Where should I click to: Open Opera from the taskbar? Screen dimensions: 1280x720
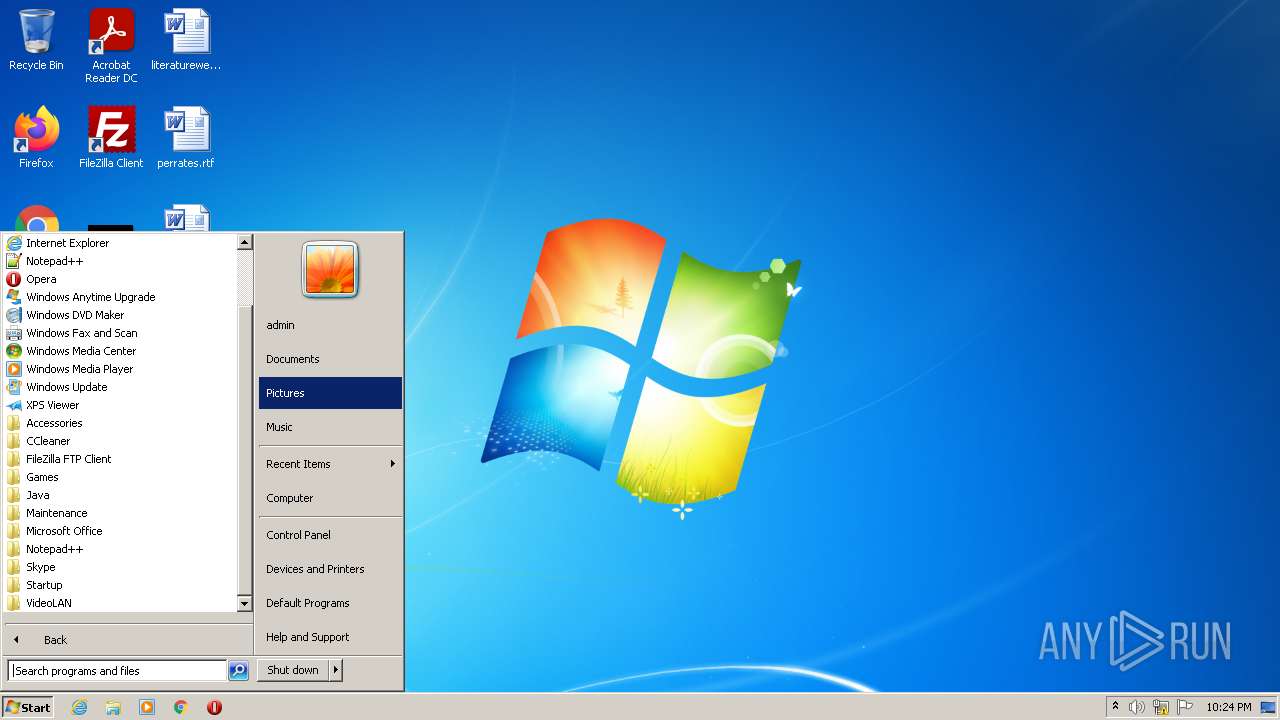click(214, 707)
